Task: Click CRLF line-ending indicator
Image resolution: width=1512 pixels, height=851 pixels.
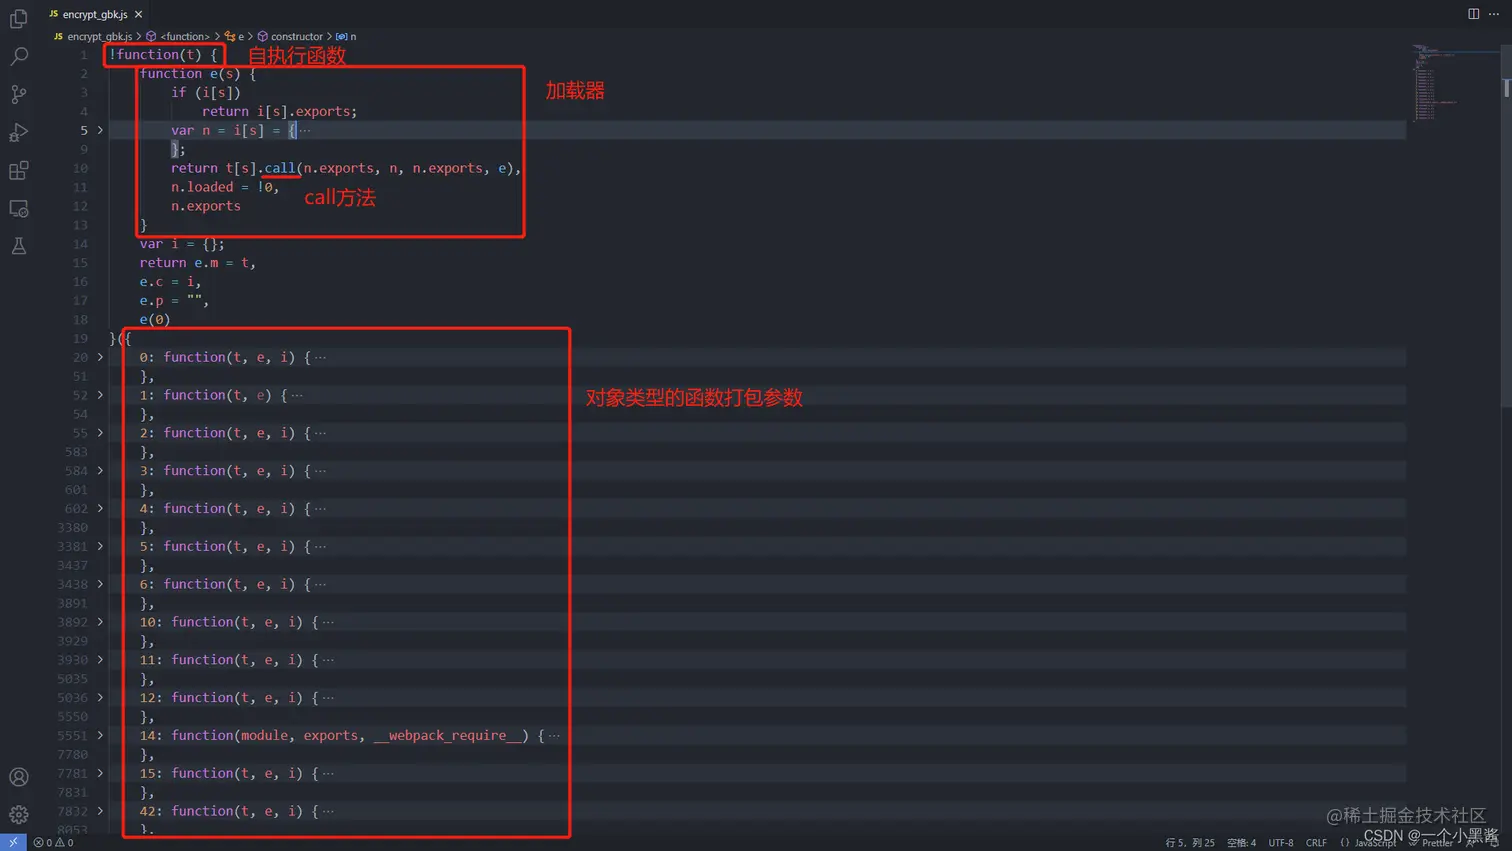Action: pyautogui.click(x=1317, y=843)
